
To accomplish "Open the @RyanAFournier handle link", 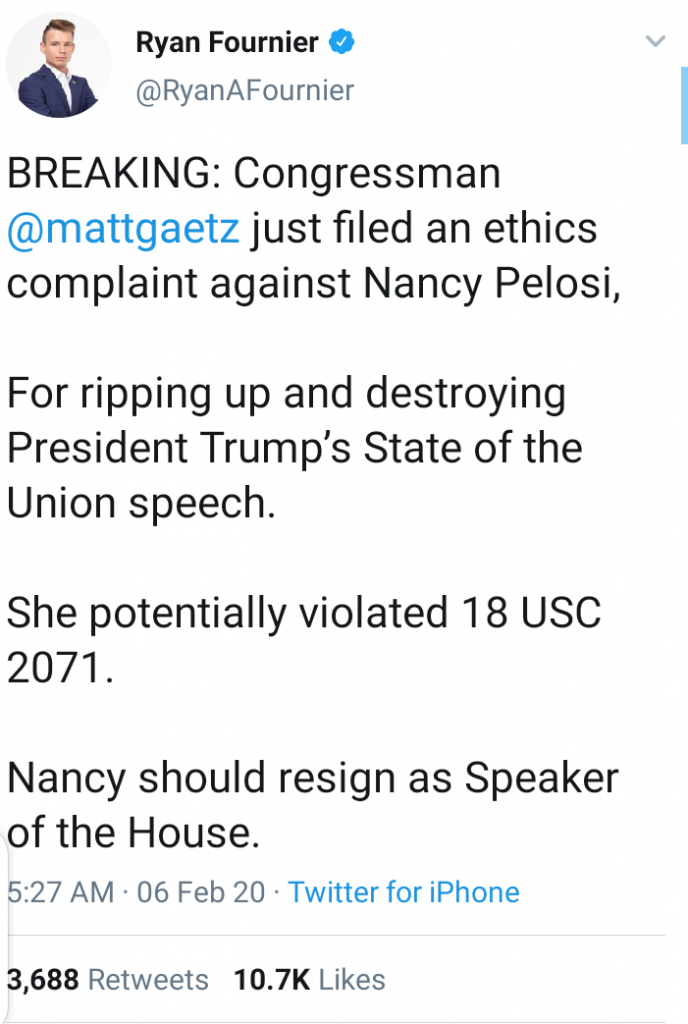I will [x=243, y=91].
